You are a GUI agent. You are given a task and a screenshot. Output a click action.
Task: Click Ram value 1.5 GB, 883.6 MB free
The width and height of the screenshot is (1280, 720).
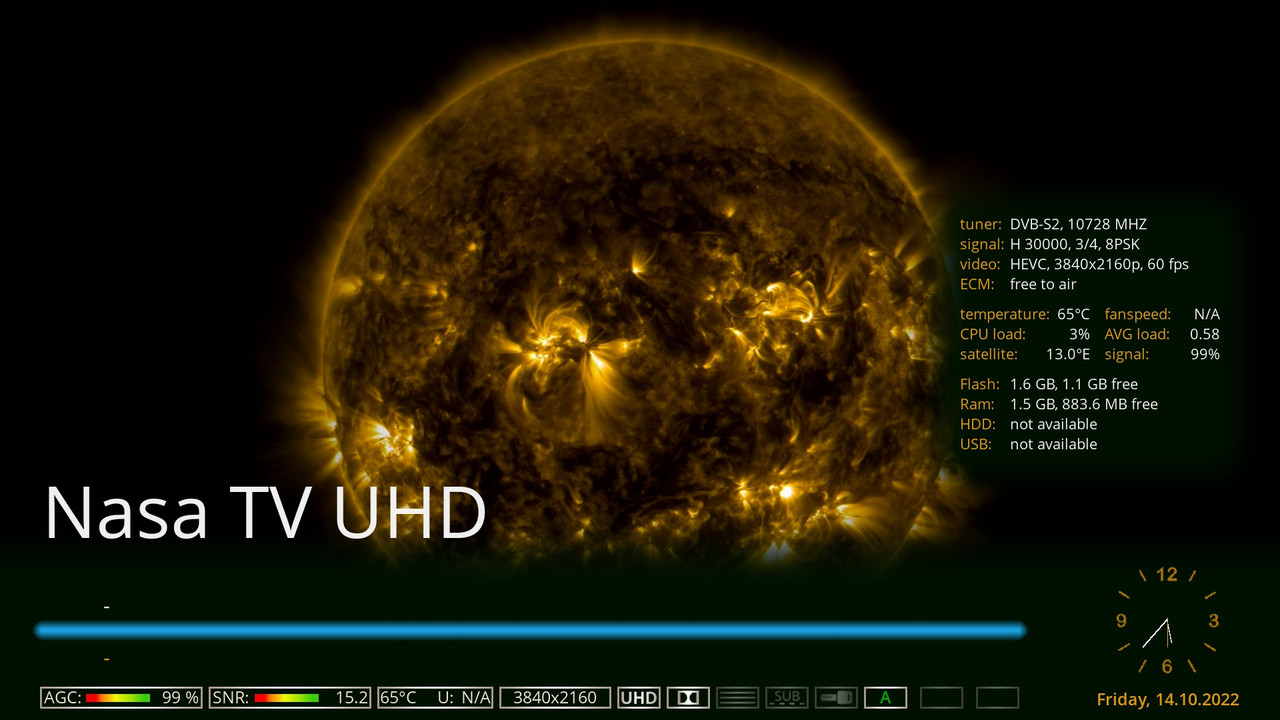coord(1084,404)
